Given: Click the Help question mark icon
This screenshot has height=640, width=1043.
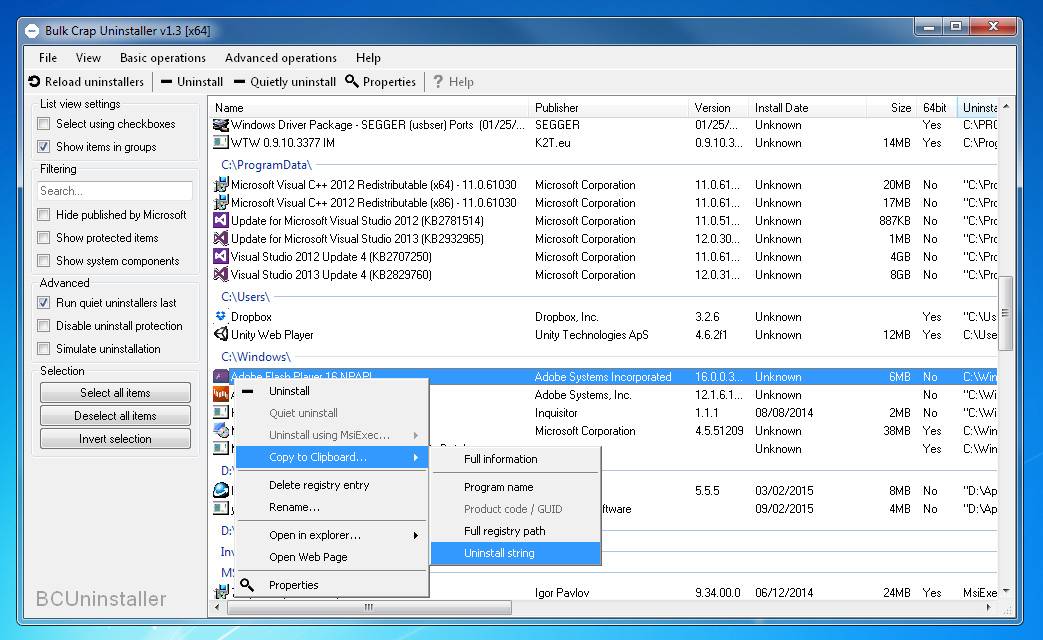Looking at the screenshot, I should [438, 82].
